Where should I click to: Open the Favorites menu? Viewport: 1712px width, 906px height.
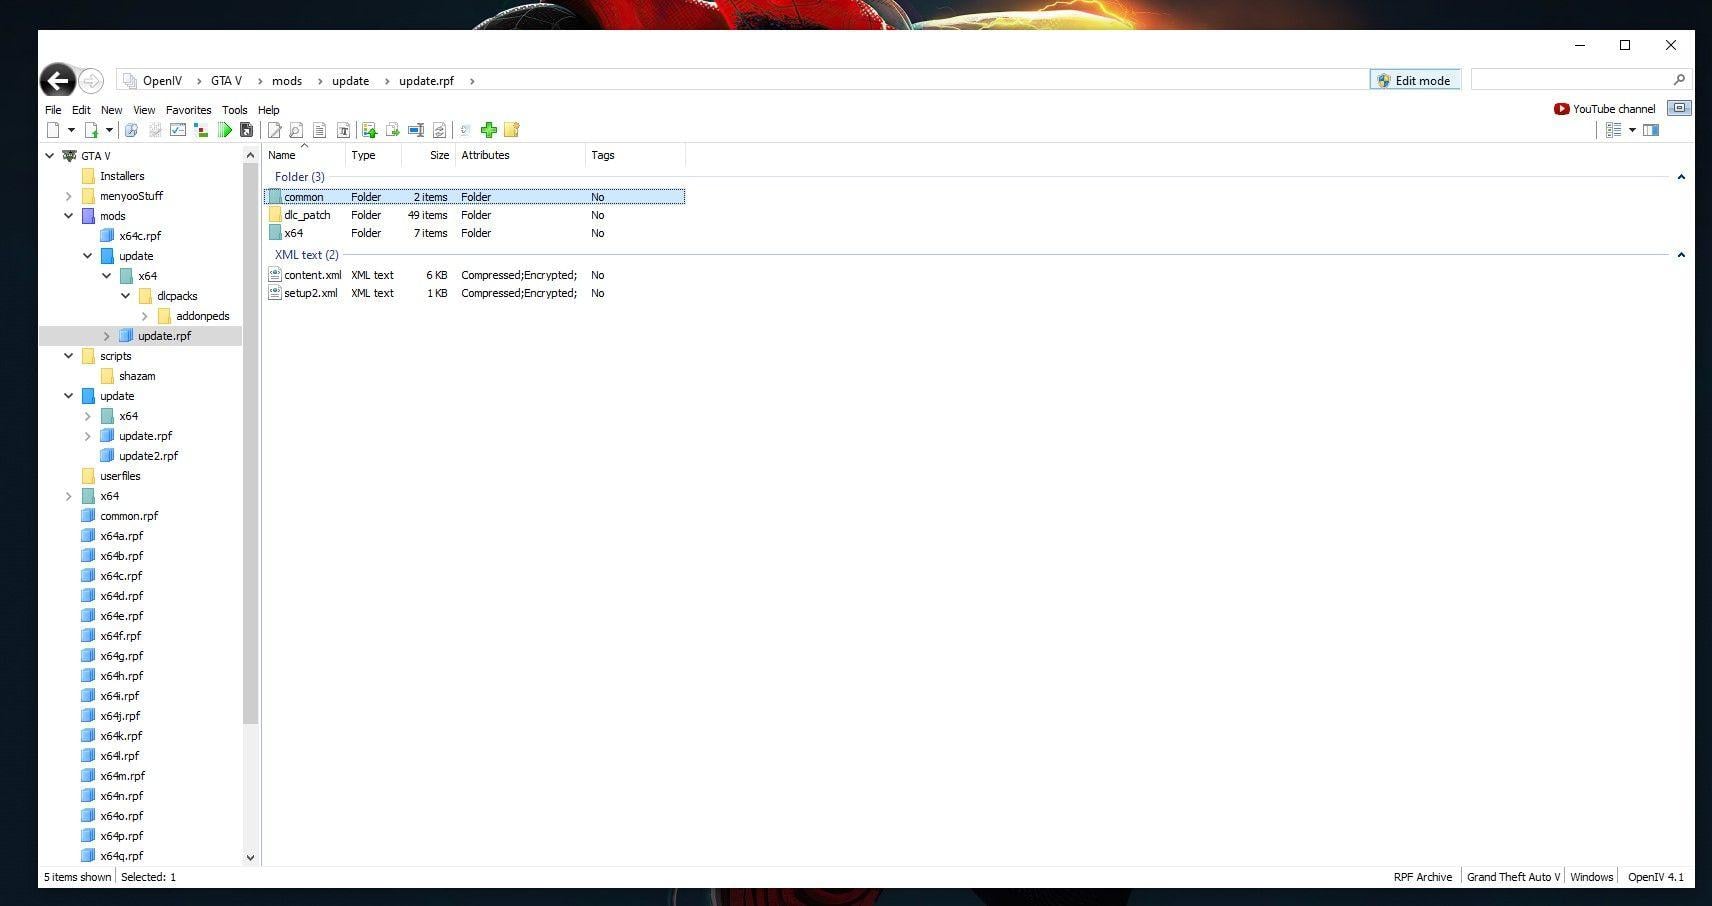[x=188, y=110]
